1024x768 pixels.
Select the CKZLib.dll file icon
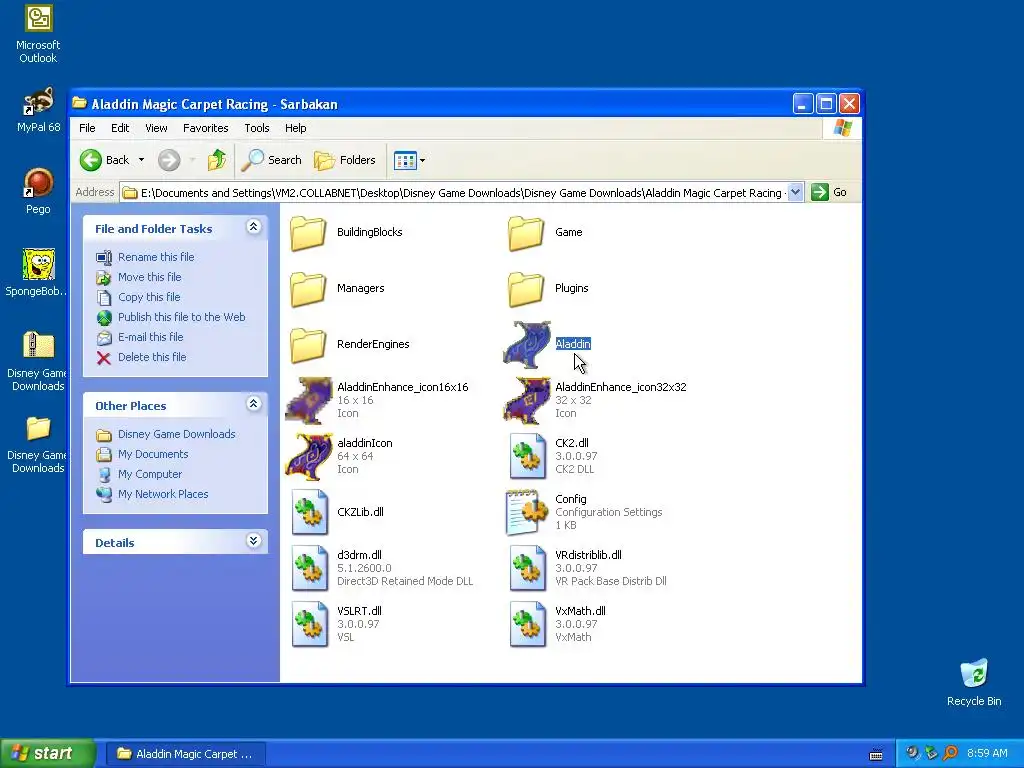coord(310,513)
